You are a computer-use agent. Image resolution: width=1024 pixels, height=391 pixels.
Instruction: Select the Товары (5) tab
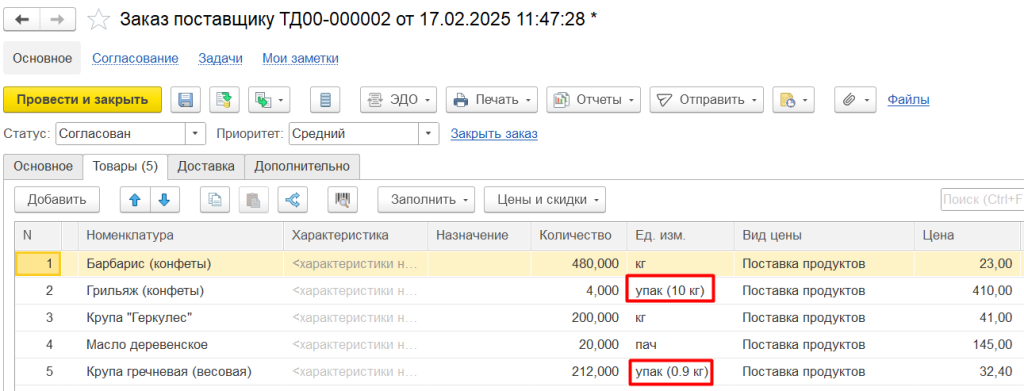pos(125,166)
